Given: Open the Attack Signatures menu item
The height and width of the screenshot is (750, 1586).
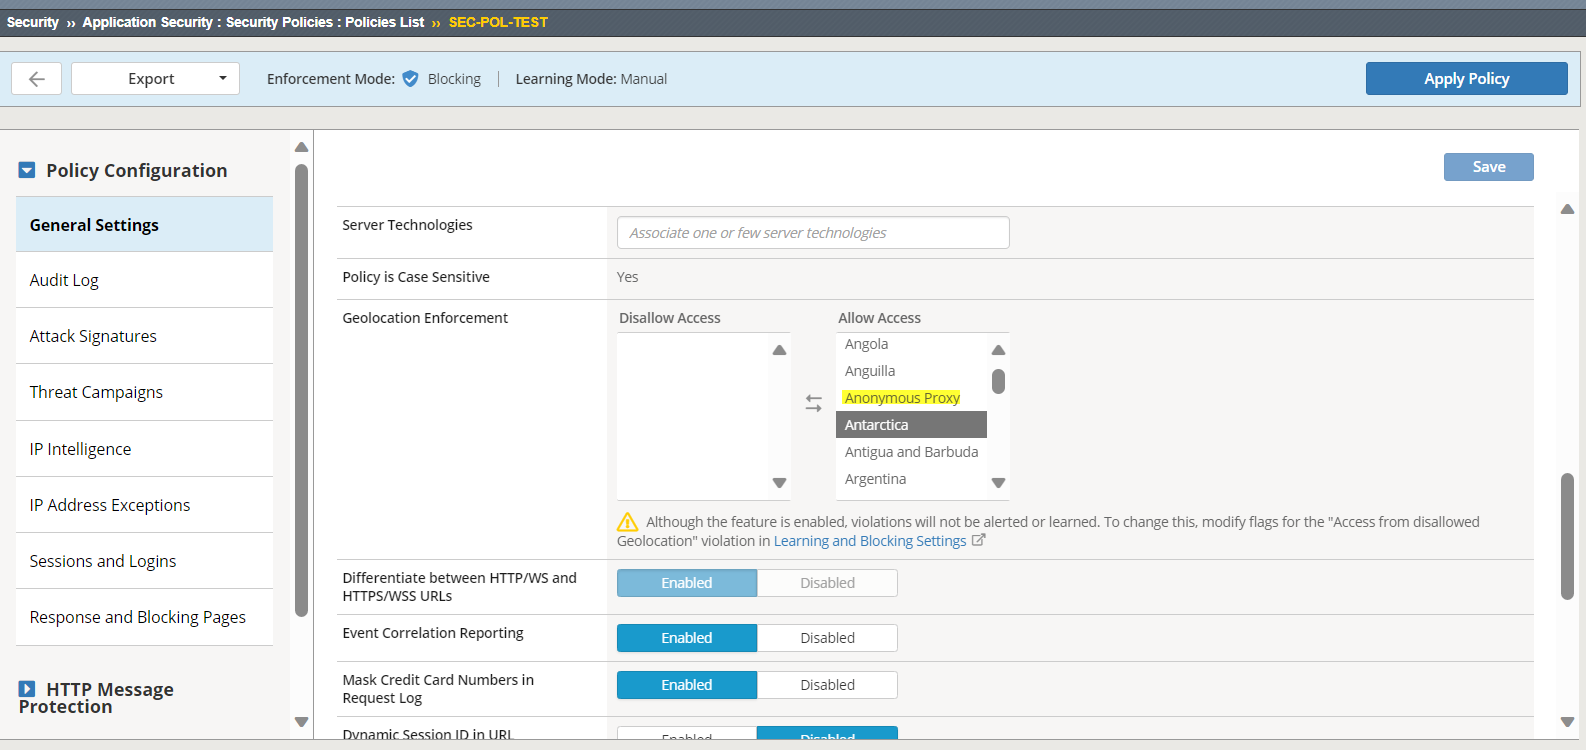Looking at the screenshot, I should [x=93, y=336].
